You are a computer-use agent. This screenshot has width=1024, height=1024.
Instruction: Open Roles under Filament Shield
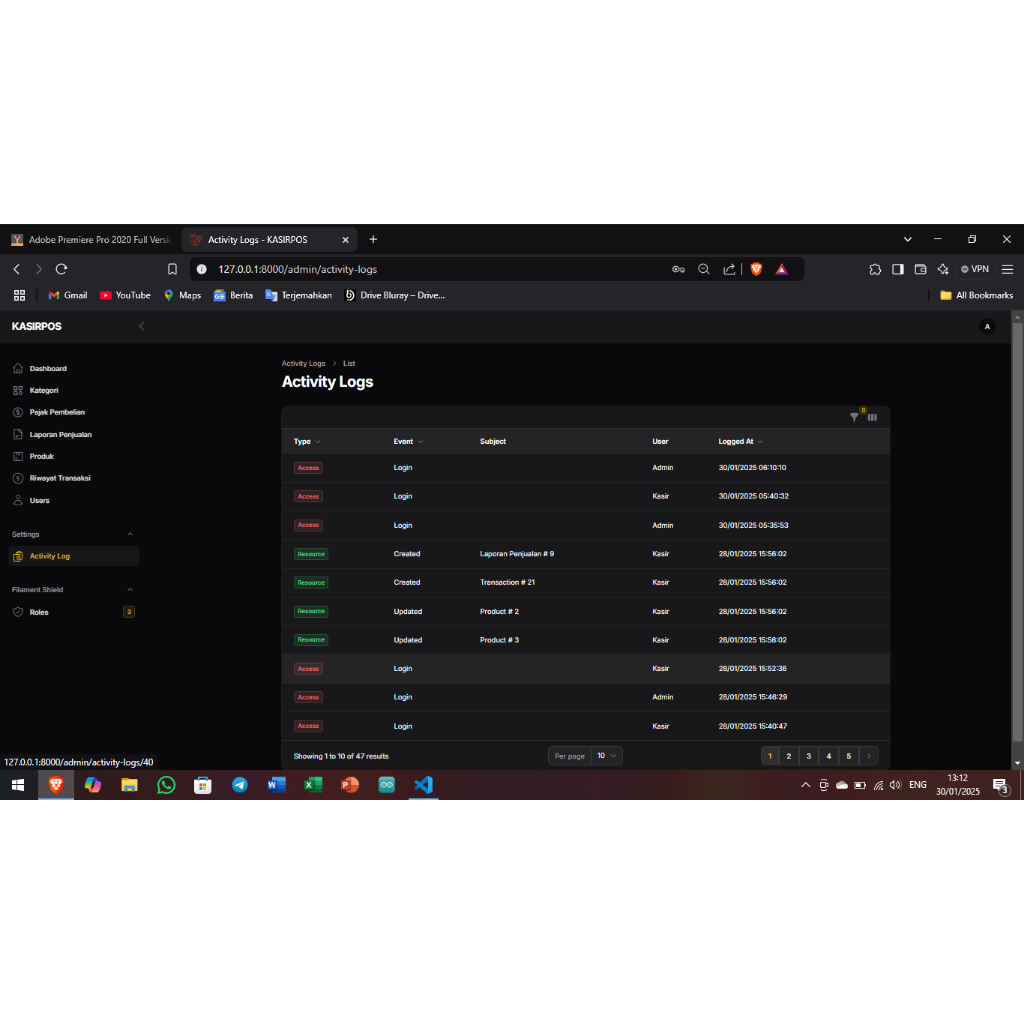point(73,612)
